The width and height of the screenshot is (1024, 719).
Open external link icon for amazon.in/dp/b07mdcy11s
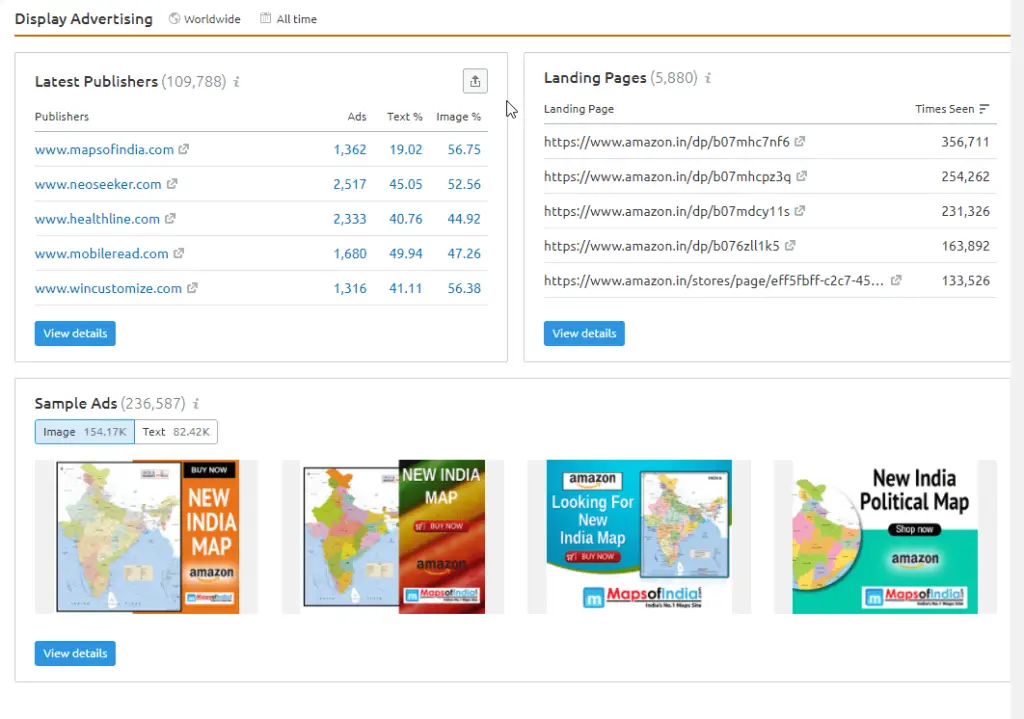[x=799, y=210]
